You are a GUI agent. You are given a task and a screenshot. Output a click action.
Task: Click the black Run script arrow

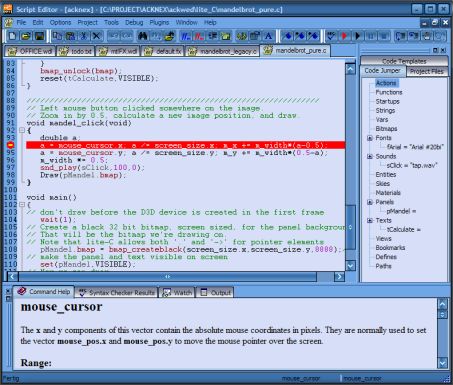coord(358,36)
